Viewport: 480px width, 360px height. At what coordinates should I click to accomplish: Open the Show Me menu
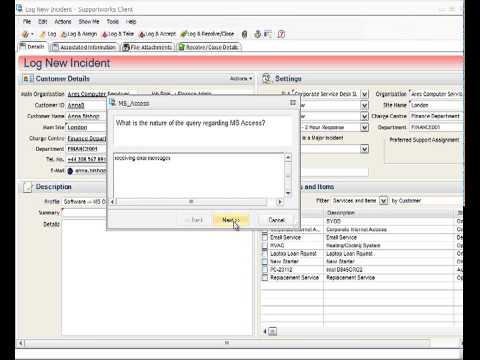click(89, 22)
